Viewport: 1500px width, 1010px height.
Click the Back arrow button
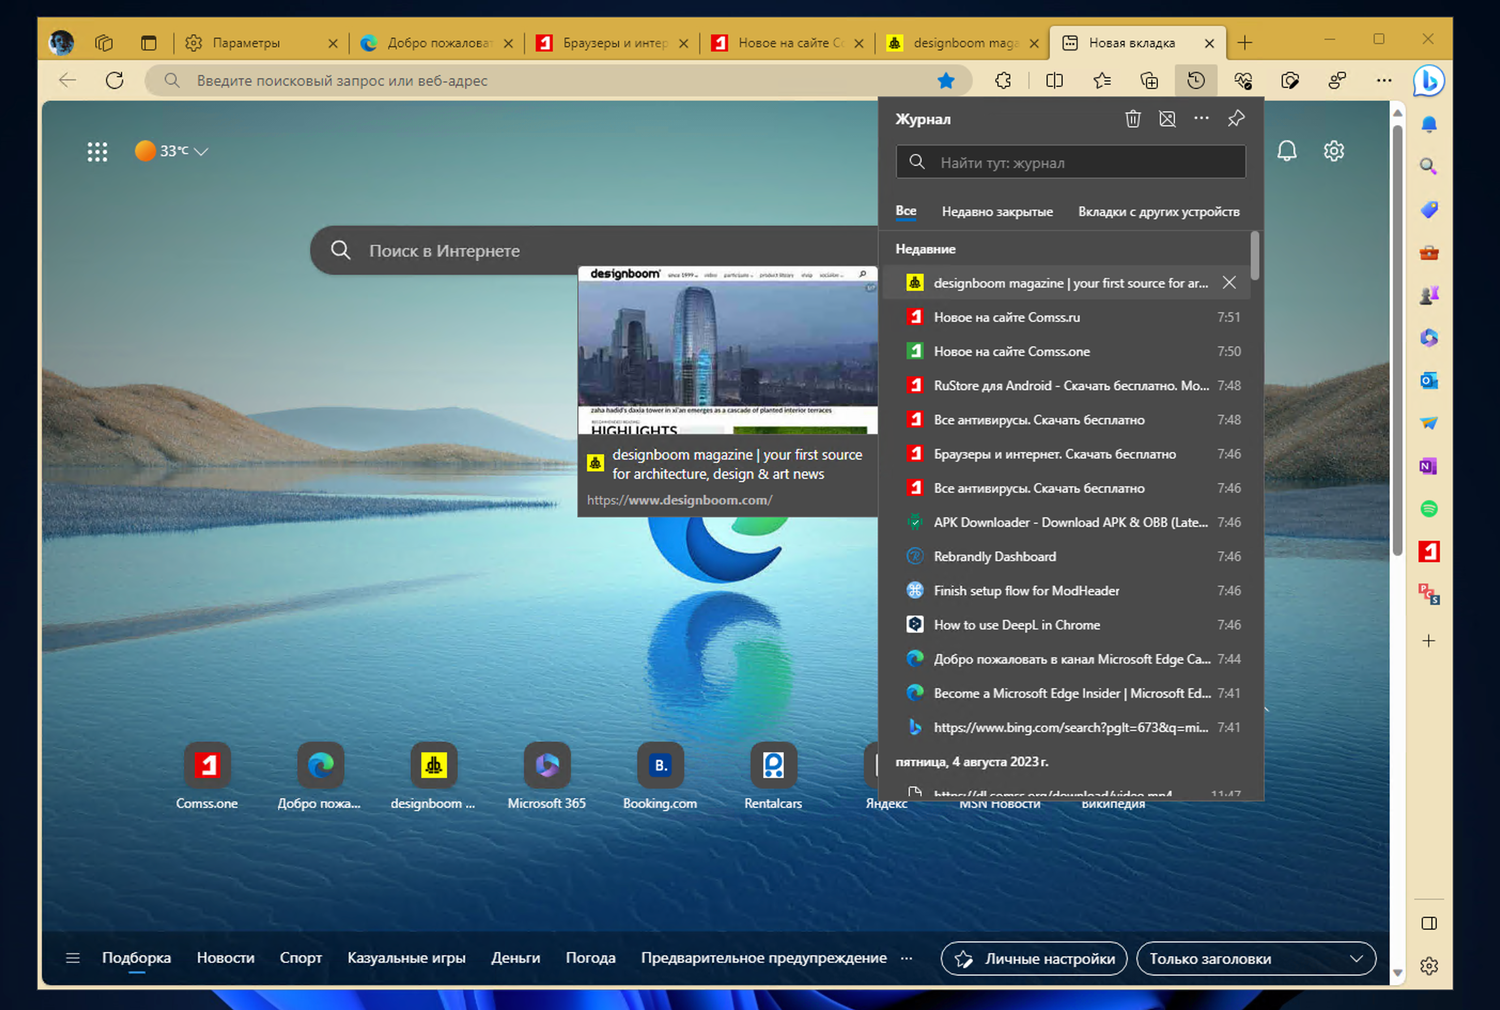[67, 81]
